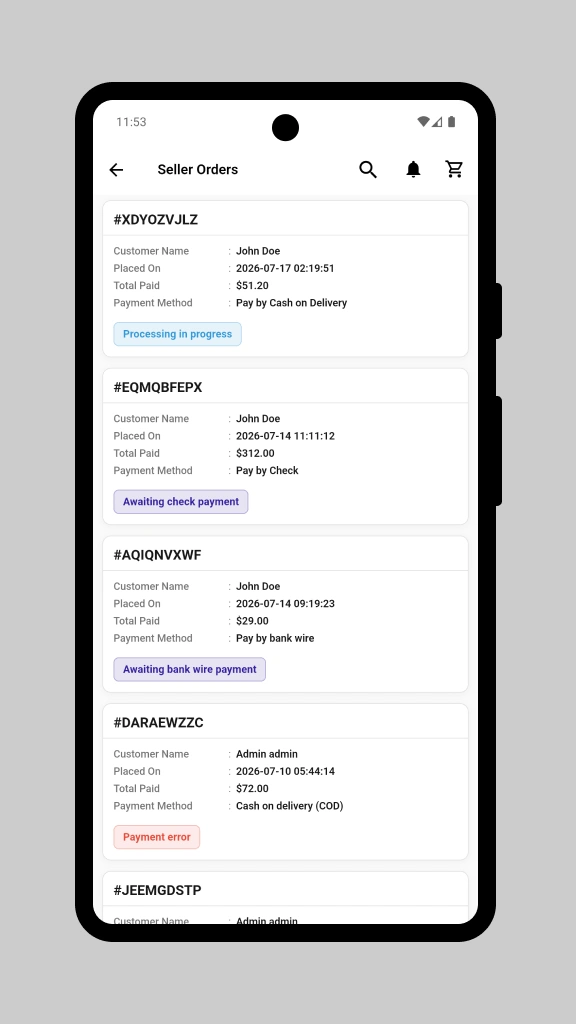Tap the Wi-Fi status icon
This screenshot has width=576, height=1024.
click(423, 121)
